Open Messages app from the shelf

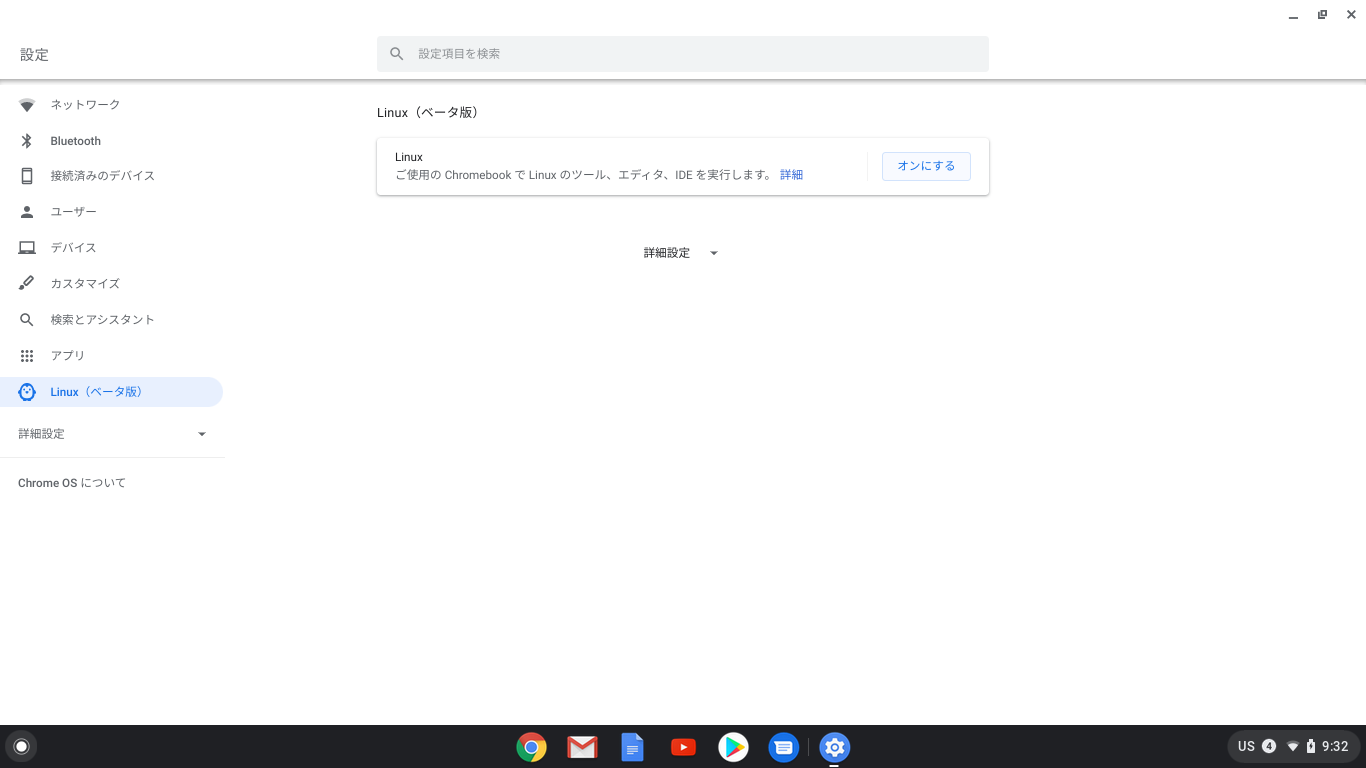[x=784, y=747]
